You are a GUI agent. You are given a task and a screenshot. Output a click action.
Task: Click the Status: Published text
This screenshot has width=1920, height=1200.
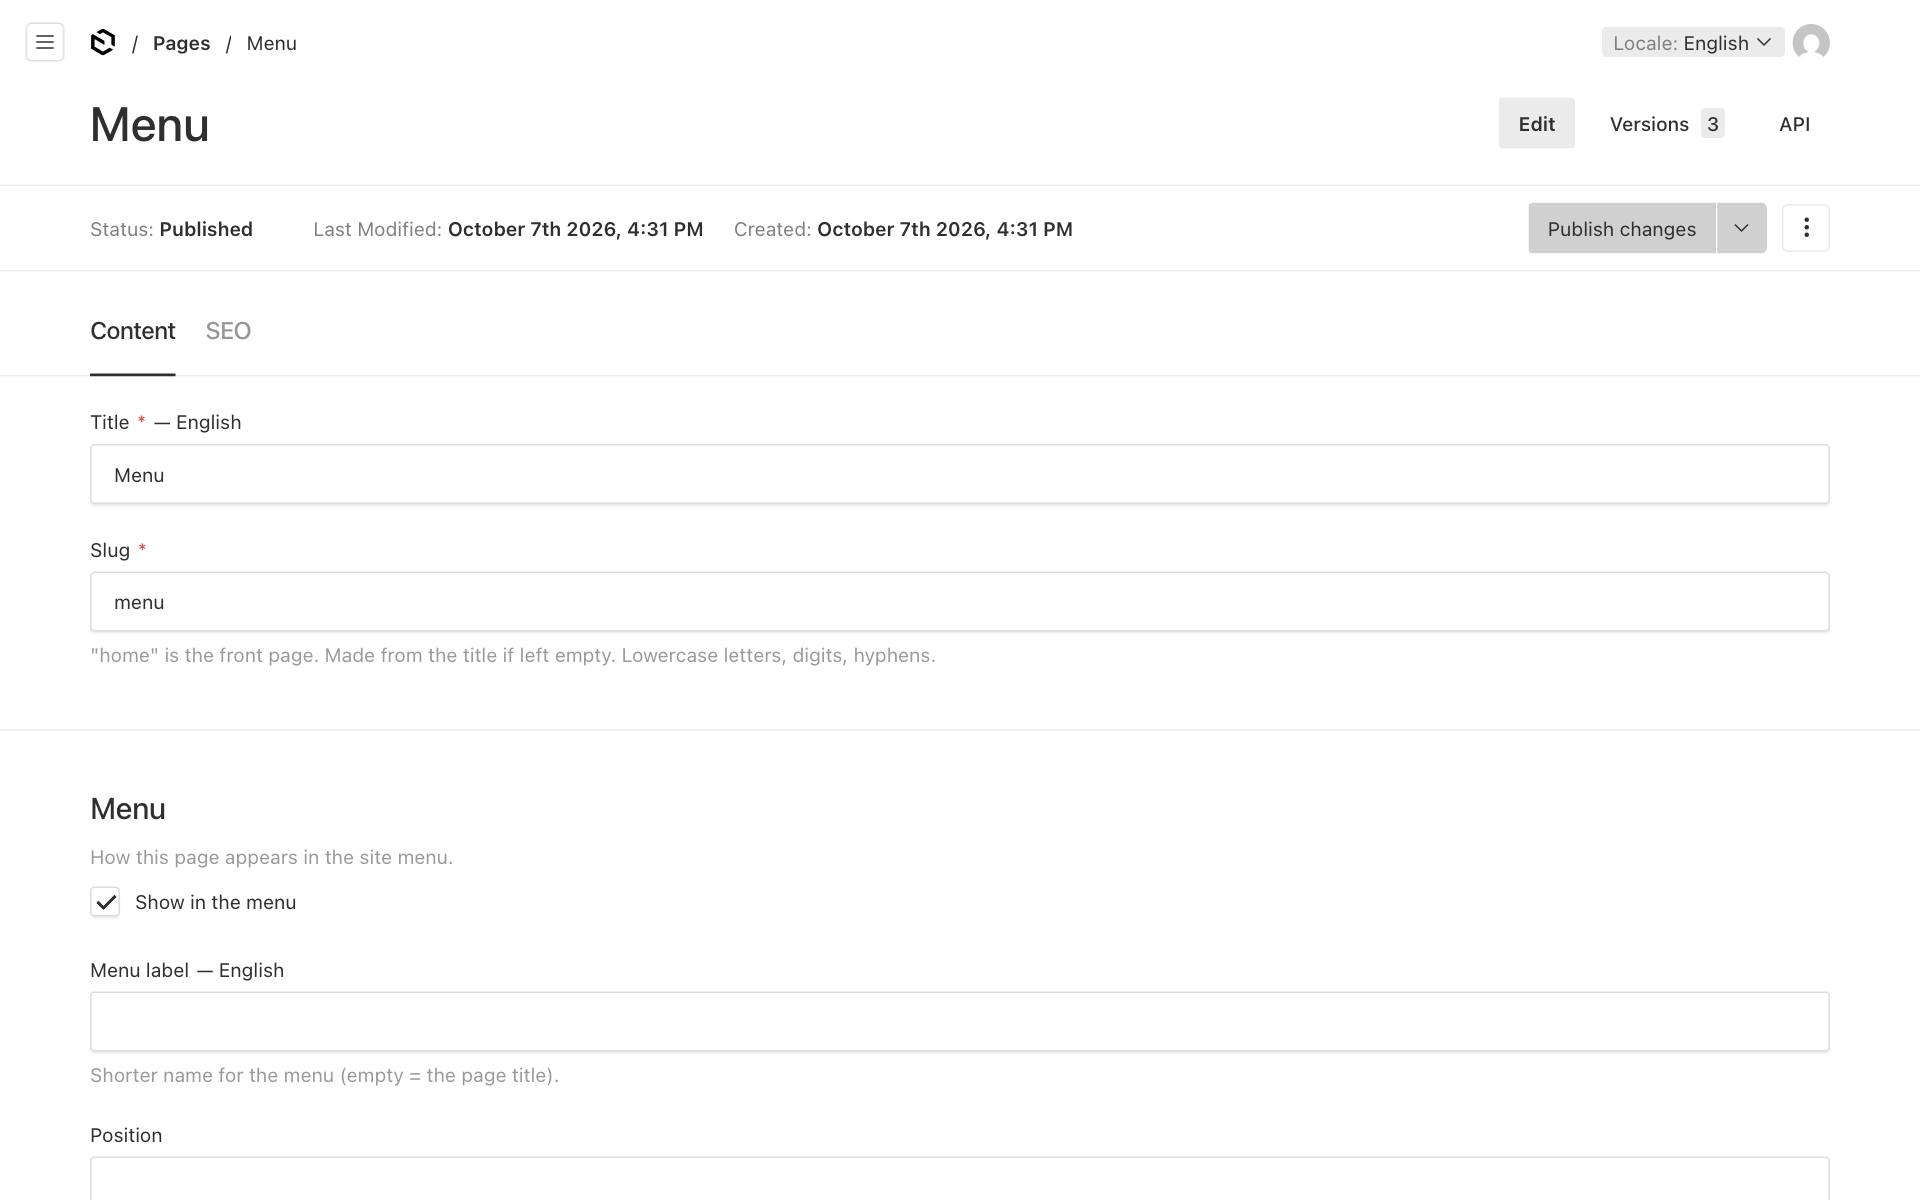coord(171,229)
